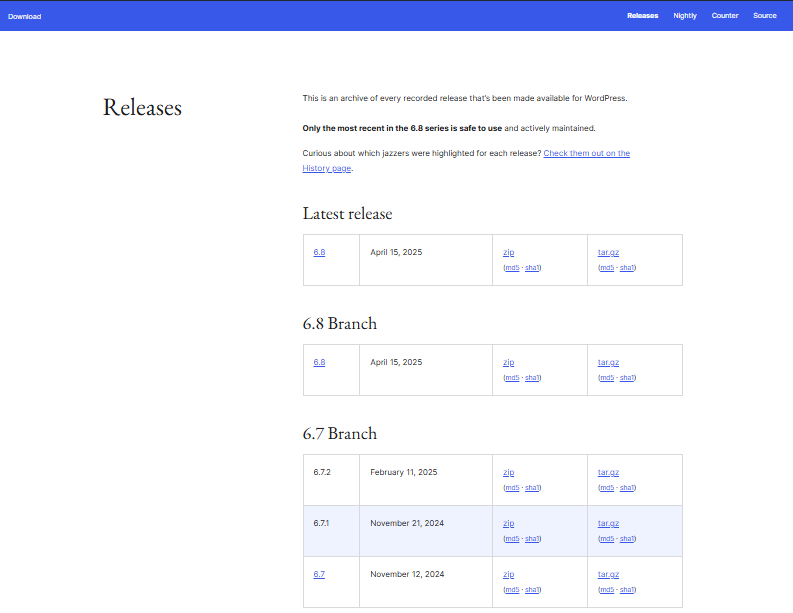This screenshot has width=793, height=613.
Task: Download zip from the 6.8 Branch table
Action: point(508,362)
